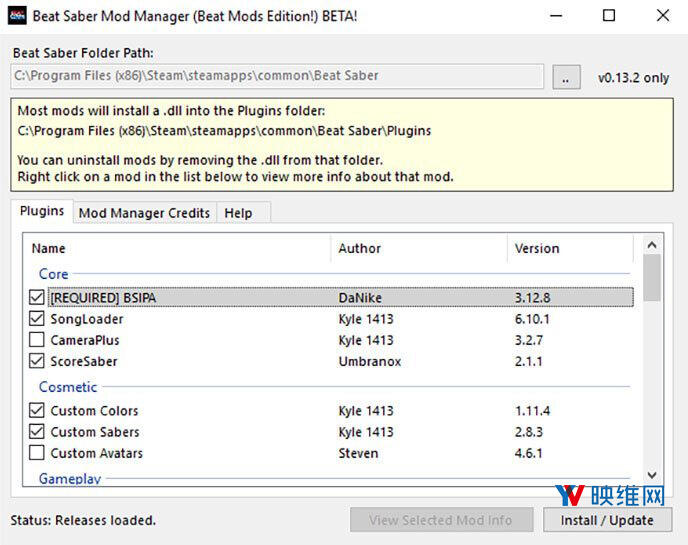Switch to the Mod Manager Credits tab
This screenshot has width=688, height=545.
tap(144, 213)
